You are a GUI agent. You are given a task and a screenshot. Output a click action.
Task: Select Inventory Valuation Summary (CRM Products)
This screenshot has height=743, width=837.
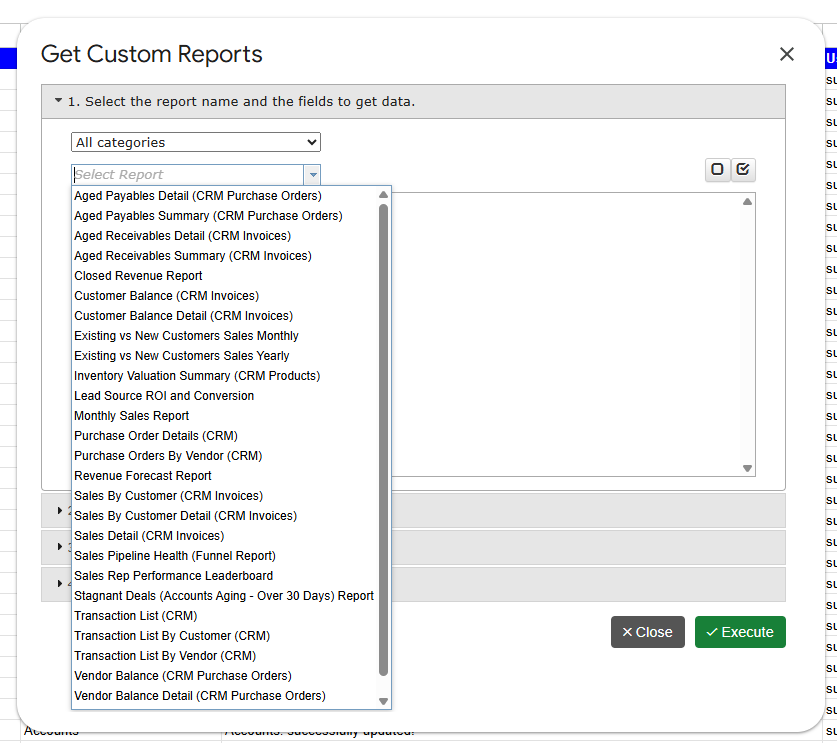click(197, 376)
